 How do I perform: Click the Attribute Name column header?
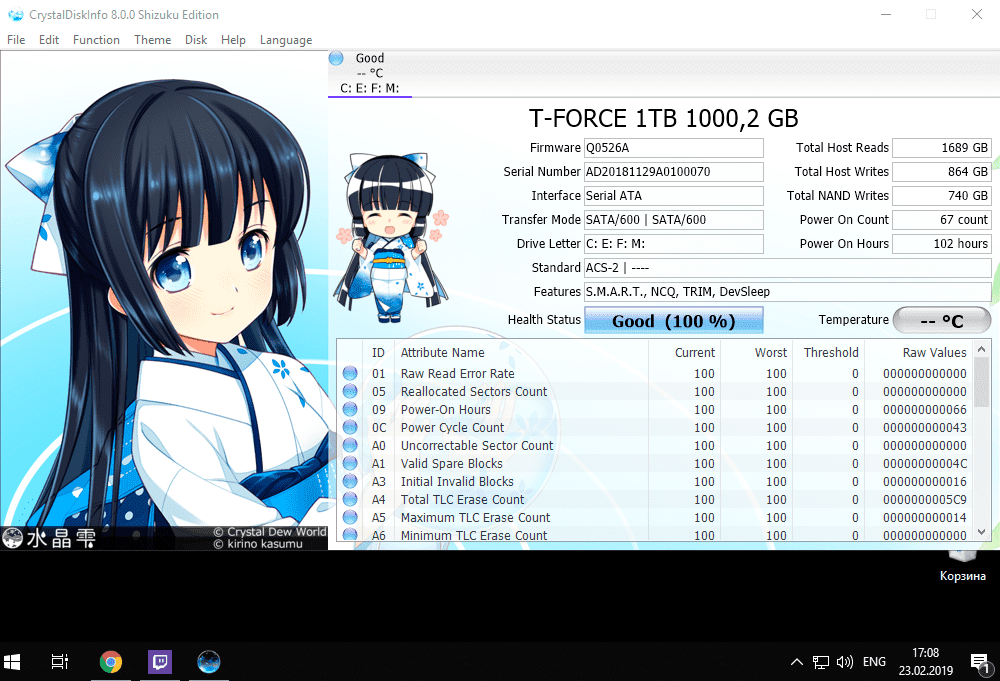(443, 353)
